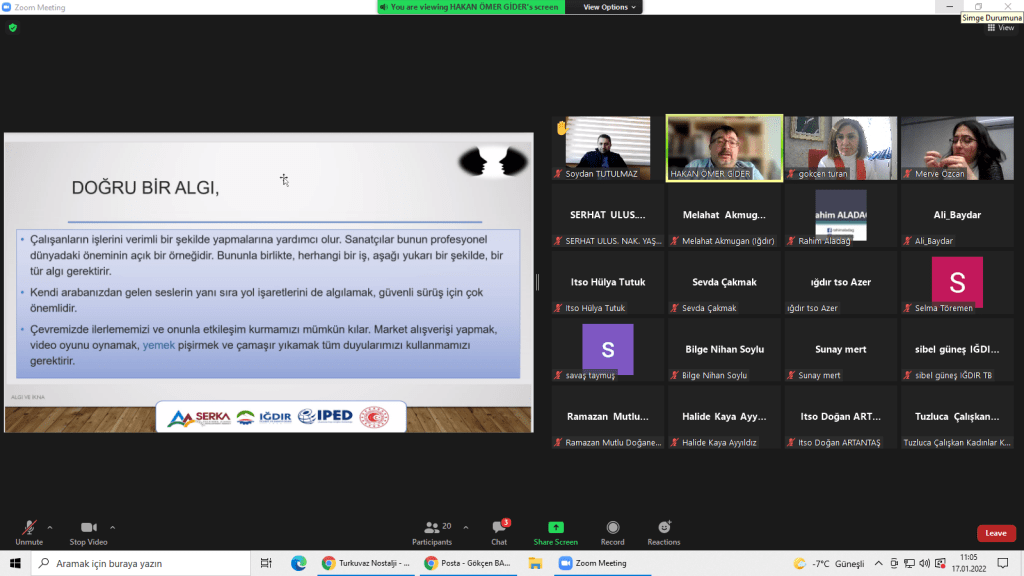Screen dimensions: 1024x576
Task: Click the yemek hyperlink in the slide
Action: (x=159, y=345)
